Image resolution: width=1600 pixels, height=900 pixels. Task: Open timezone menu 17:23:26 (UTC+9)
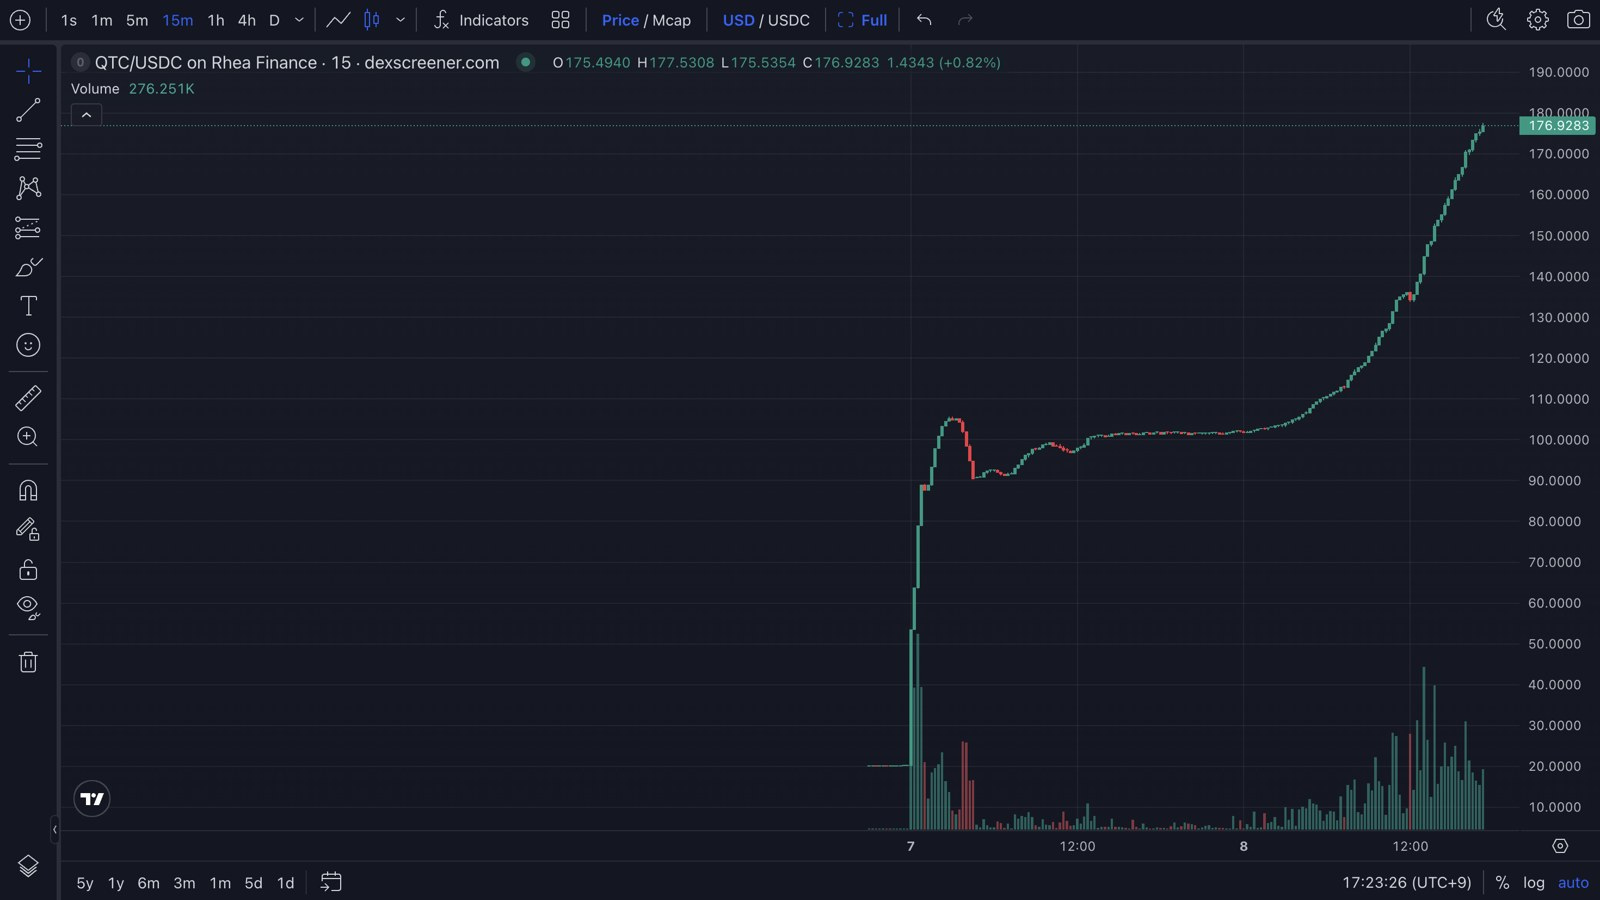tap(1407, 883)
